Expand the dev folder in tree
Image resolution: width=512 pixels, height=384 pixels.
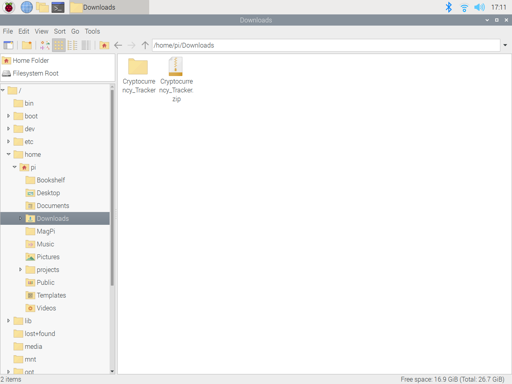9,129
